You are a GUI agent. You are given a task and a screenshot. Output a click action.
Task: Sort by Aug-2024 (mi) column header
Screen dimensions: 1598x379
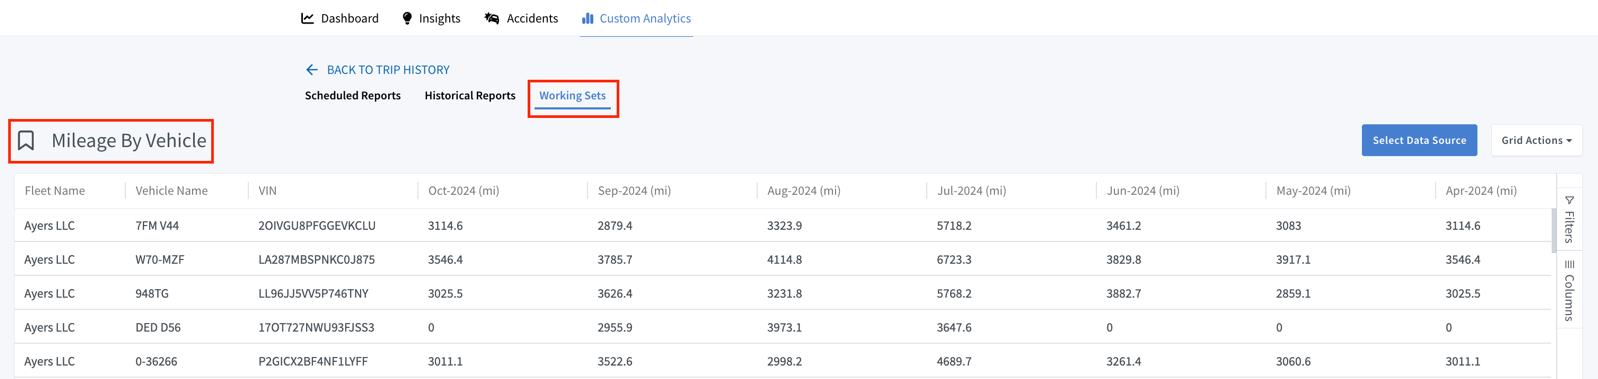(x=804, y=191)
